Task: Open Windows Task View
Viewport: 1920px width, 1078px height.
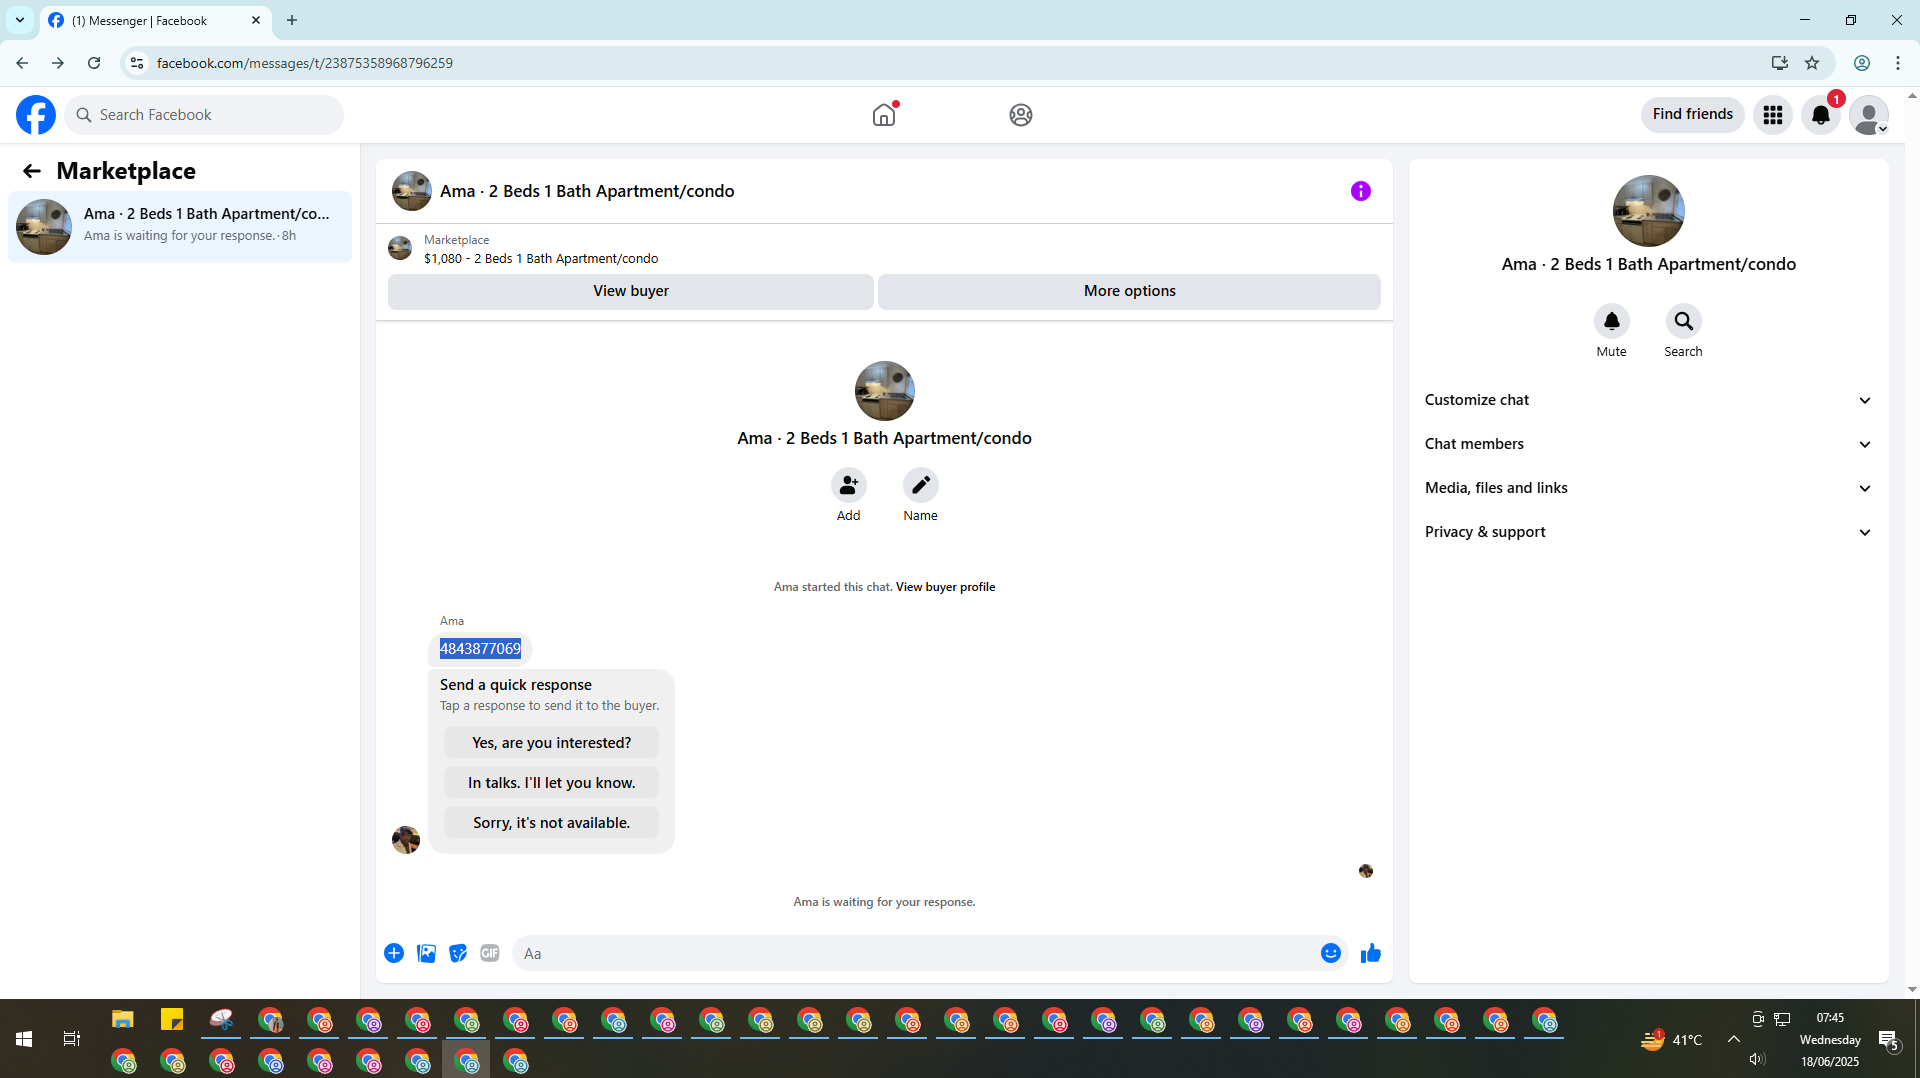Action: click(72, 1039)
